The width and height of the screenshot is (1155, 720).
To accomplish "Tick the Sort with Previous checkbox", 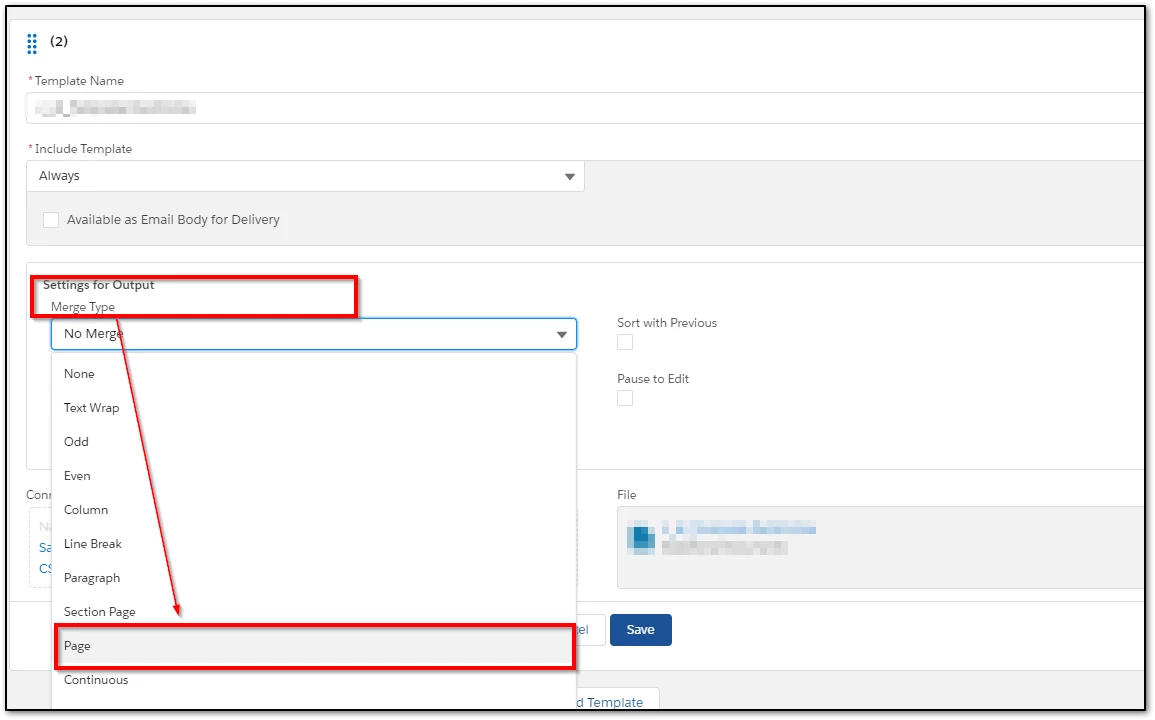I will pos(625,342).
